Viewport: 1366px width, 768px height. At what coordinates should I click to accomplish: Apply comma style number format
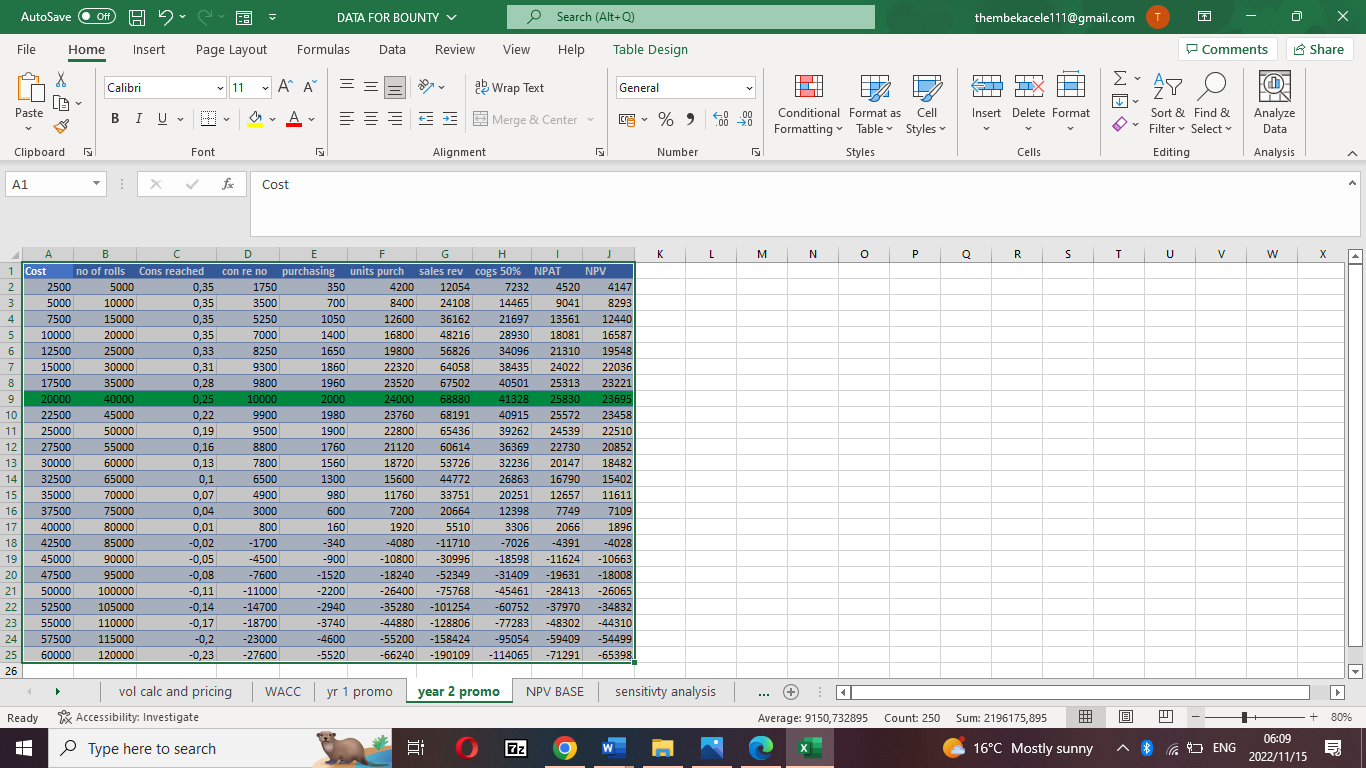click(x=690, y=120)
